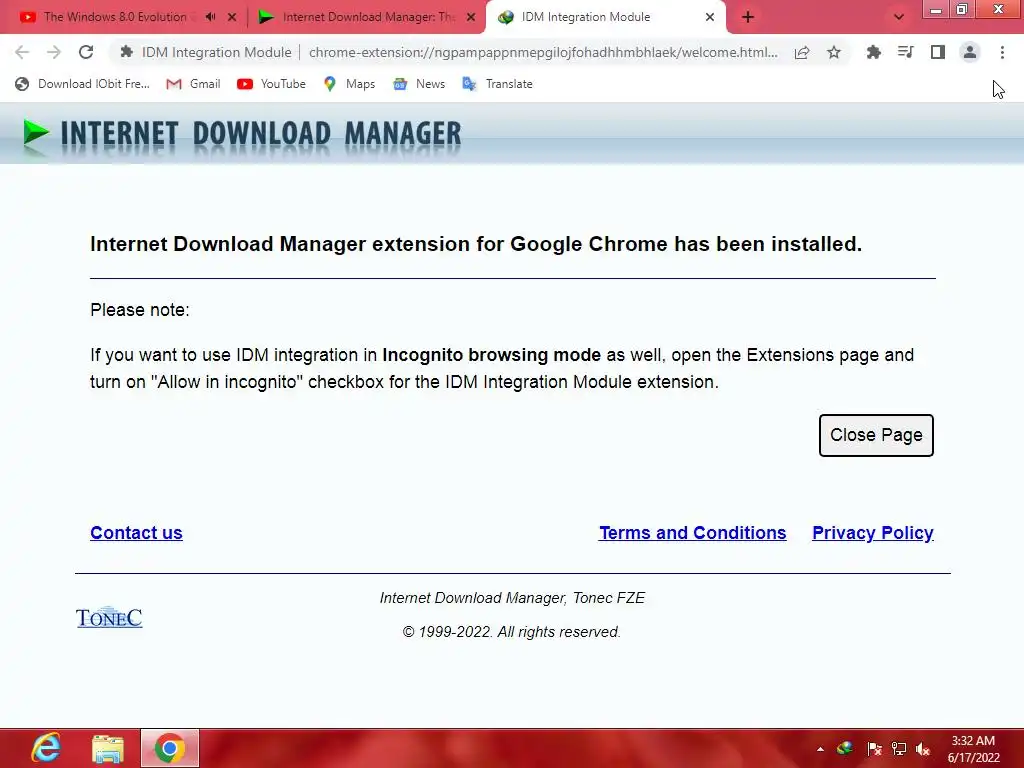Launch Internet Explorer from taskbar
This screenshot has width=1024, height=768.
[x=46, y=748]
